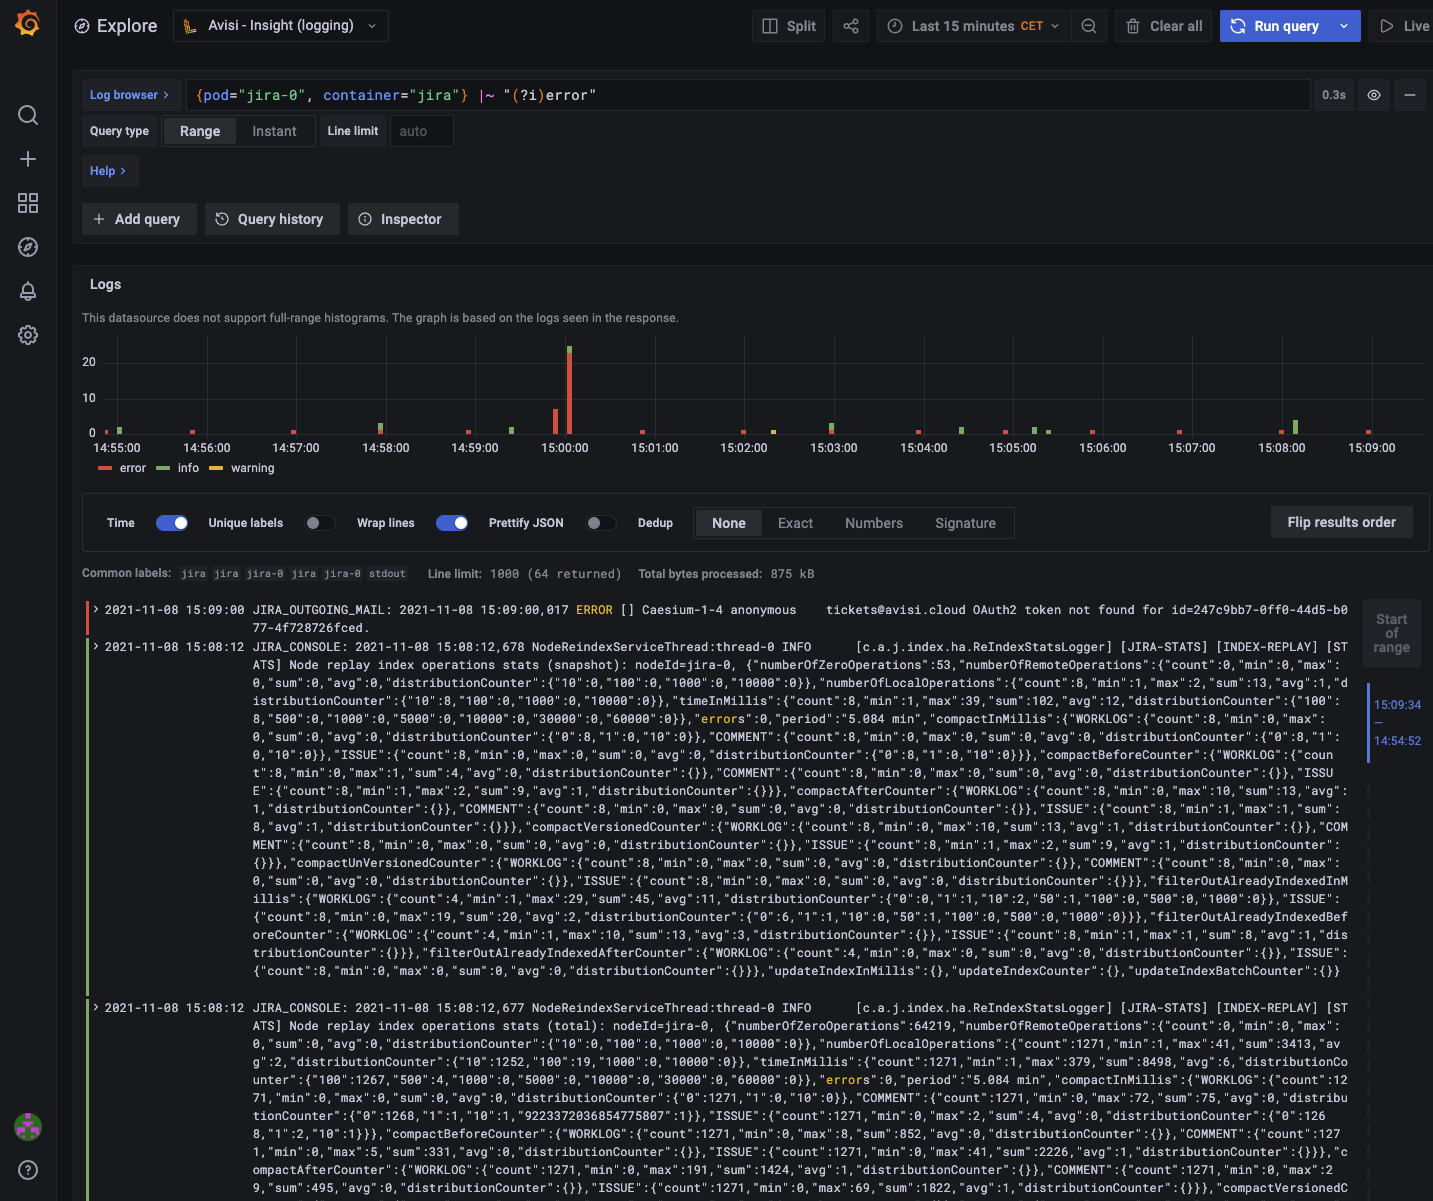1433x1201 pixels.
Task: Select dedup option Signature
Action: [965, 523]
